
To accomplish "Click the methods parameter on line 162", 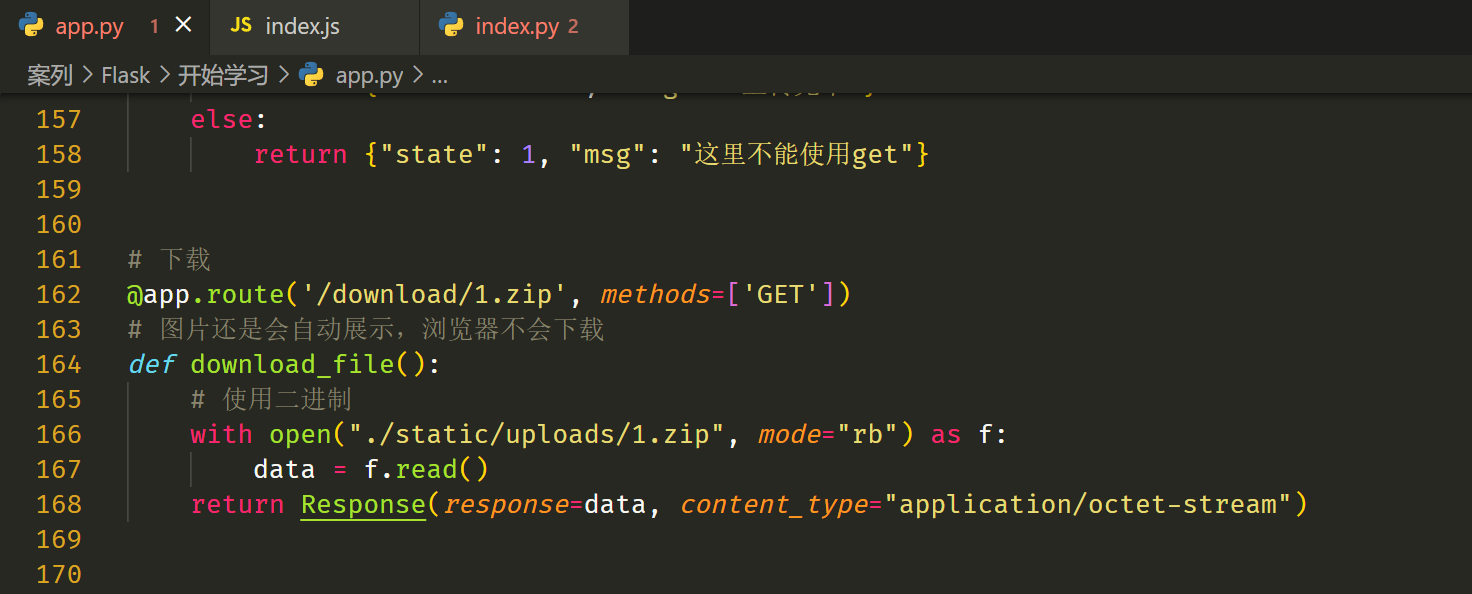I will coord(655,295).
